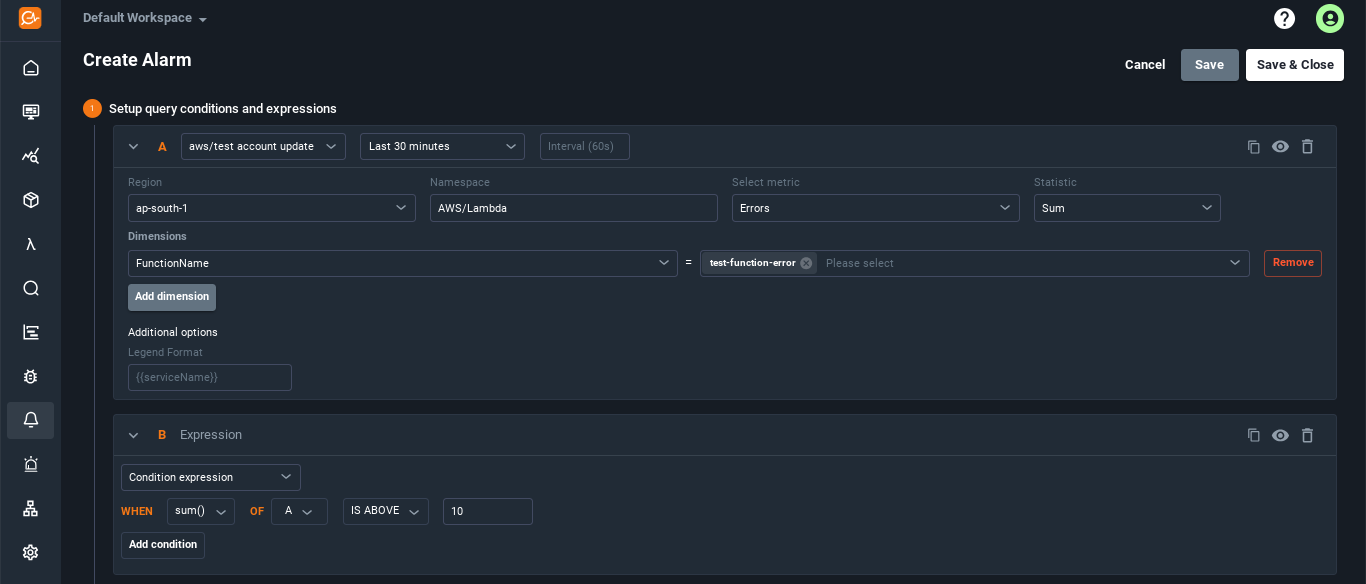Click the Add condition button

(x=162, y=544)
